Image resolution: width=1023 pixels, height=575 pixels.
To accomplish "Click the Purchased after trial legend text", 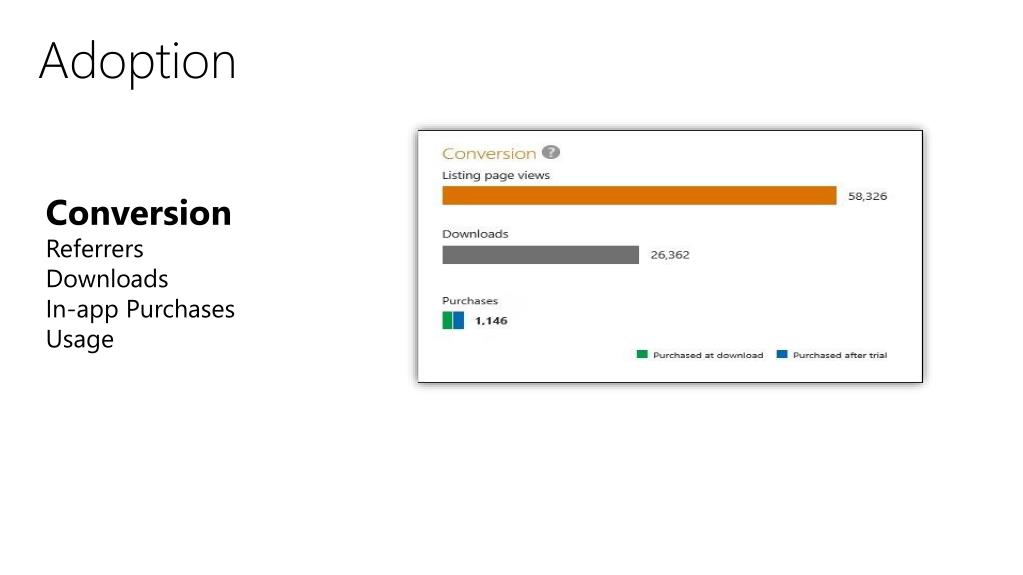I will click(840, 355).
